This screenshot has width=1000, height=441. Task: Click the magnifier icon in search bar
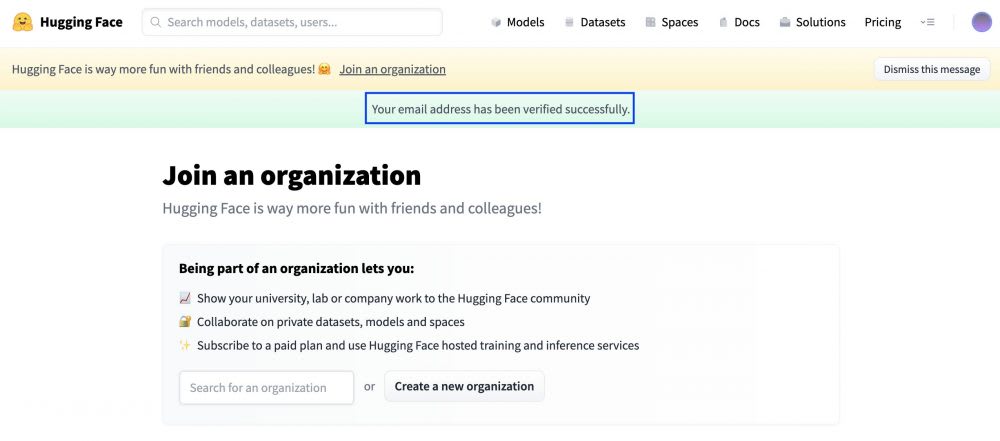[155, 22]
